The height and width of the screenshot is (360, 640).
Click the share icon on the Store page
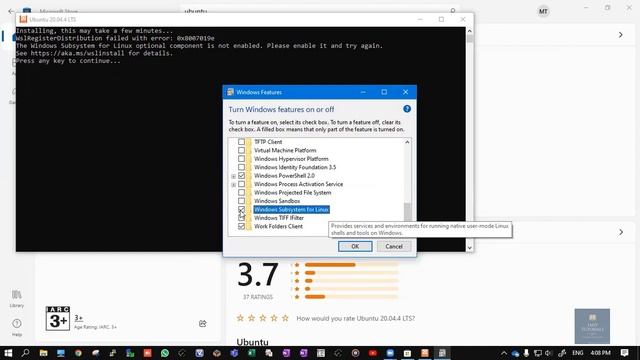(x=202, y=324)
